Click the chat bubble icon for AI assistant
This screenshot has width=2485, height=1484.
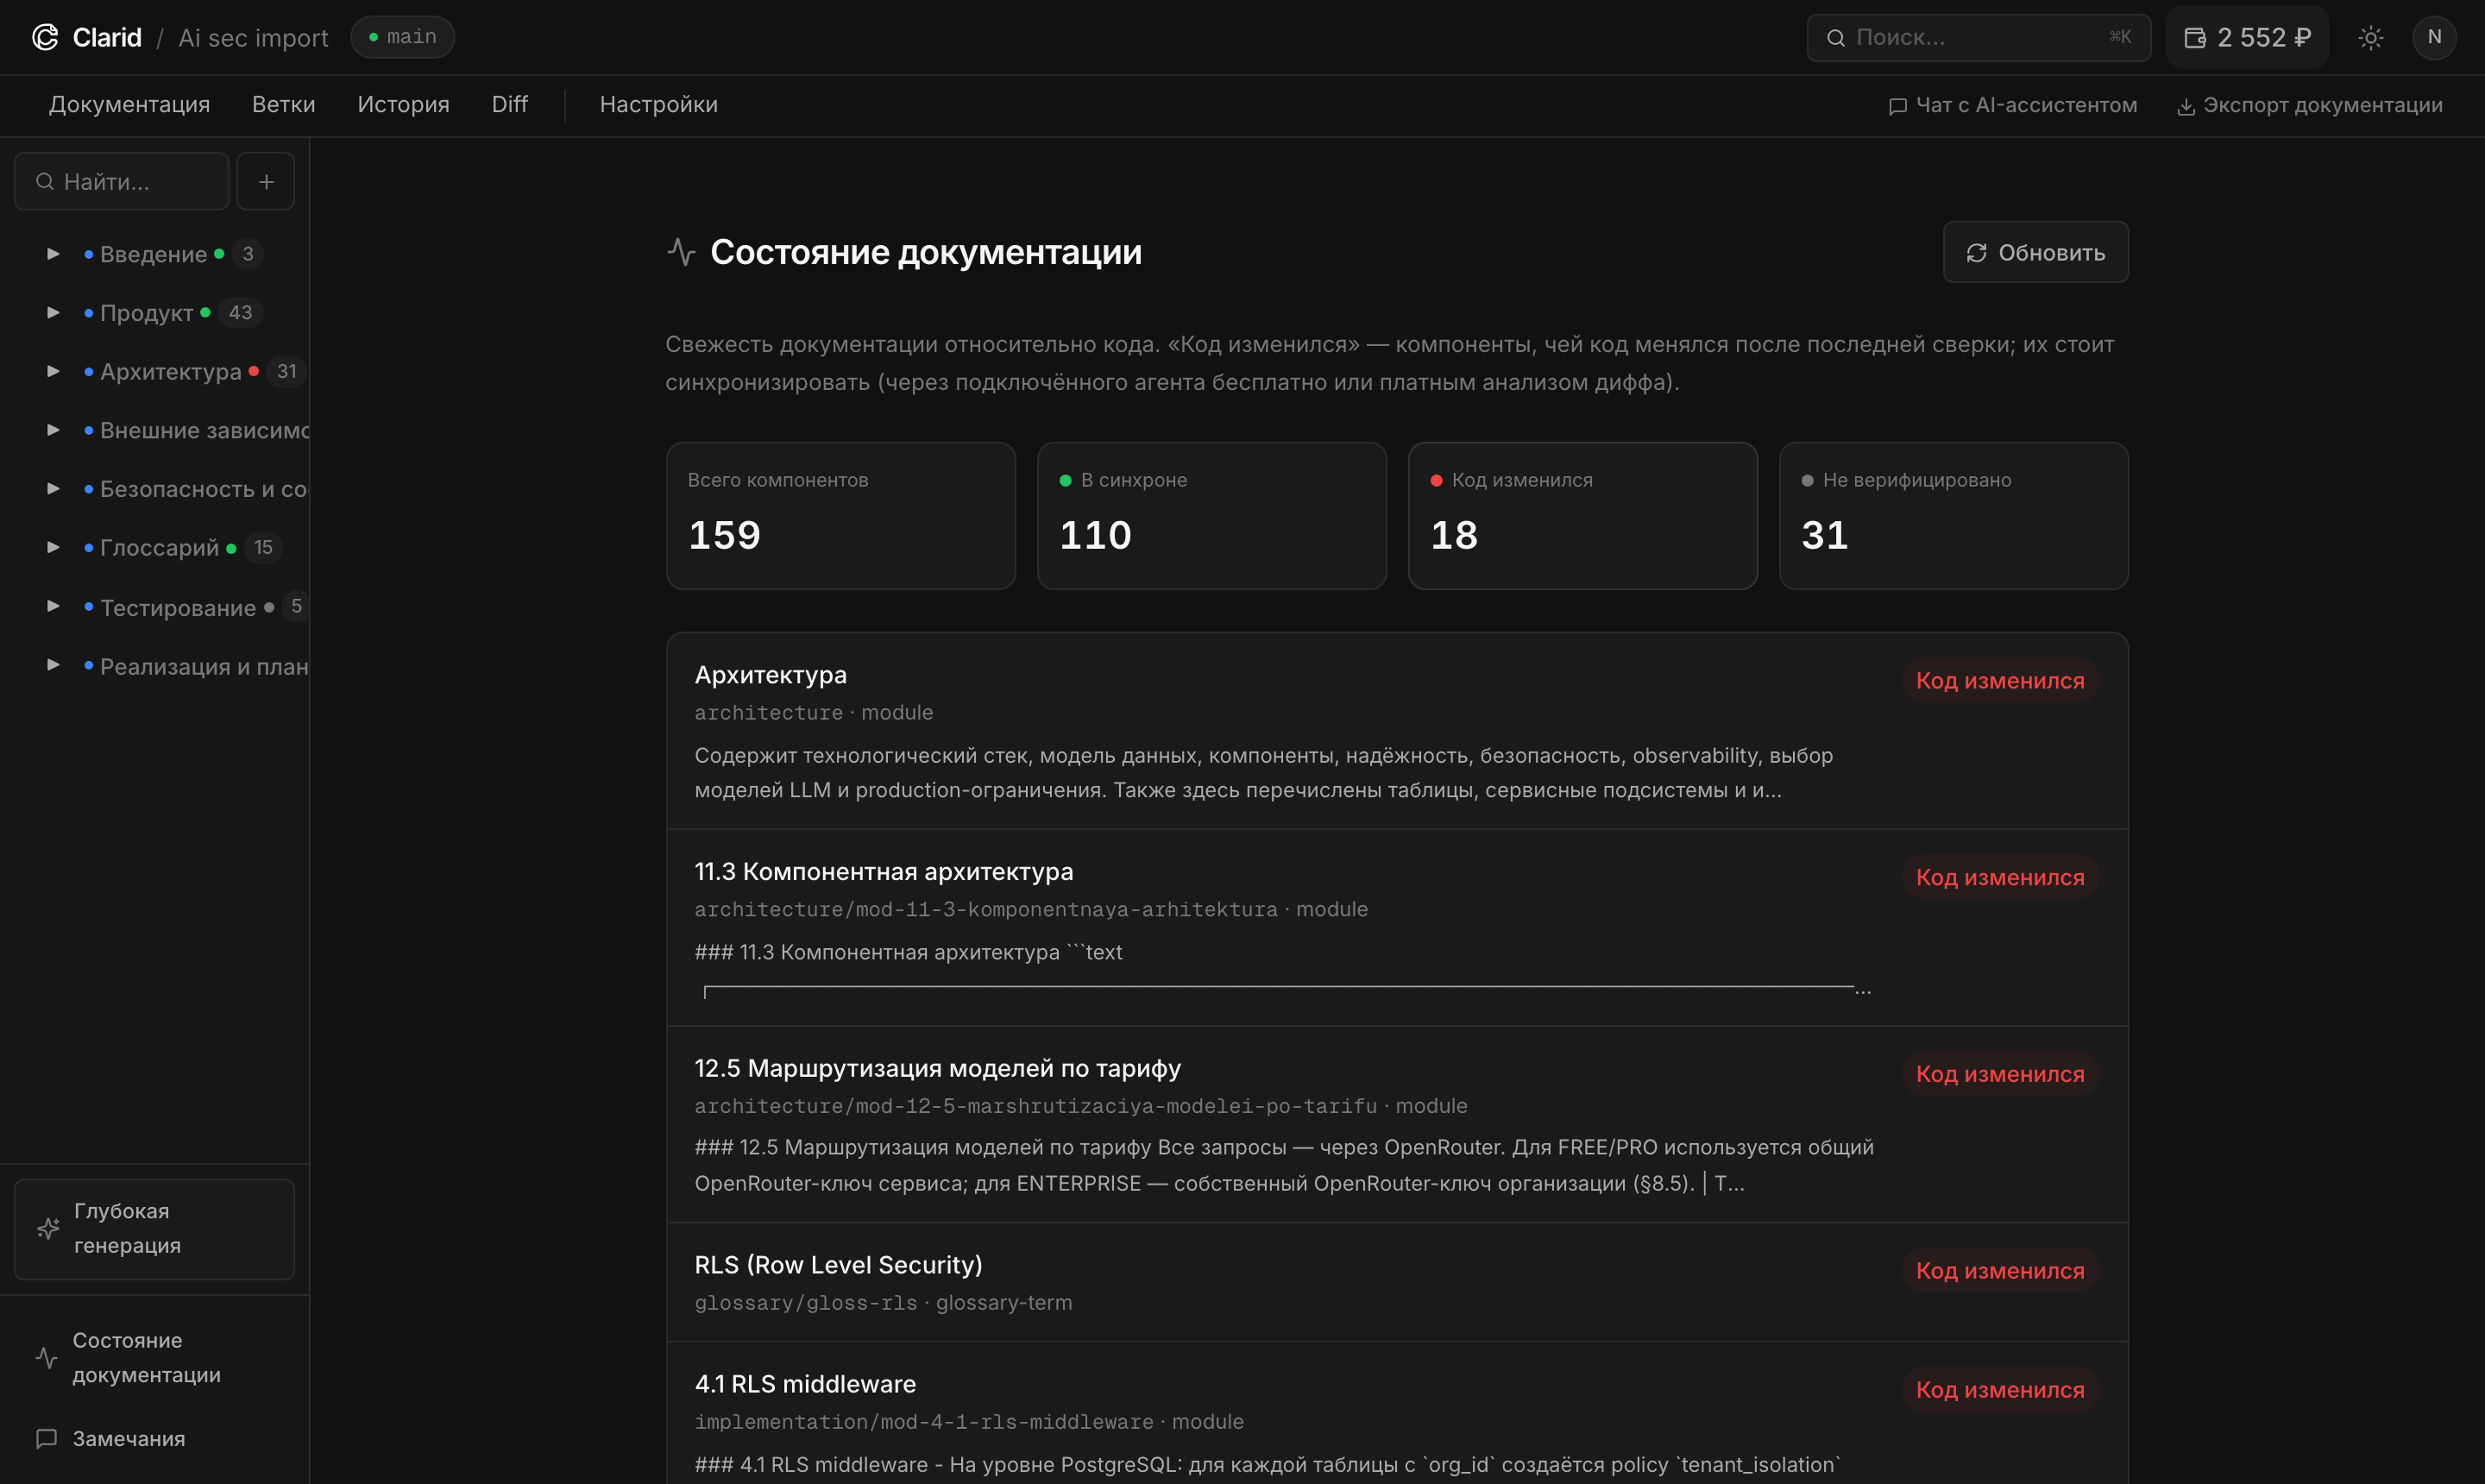[1897, 106]
